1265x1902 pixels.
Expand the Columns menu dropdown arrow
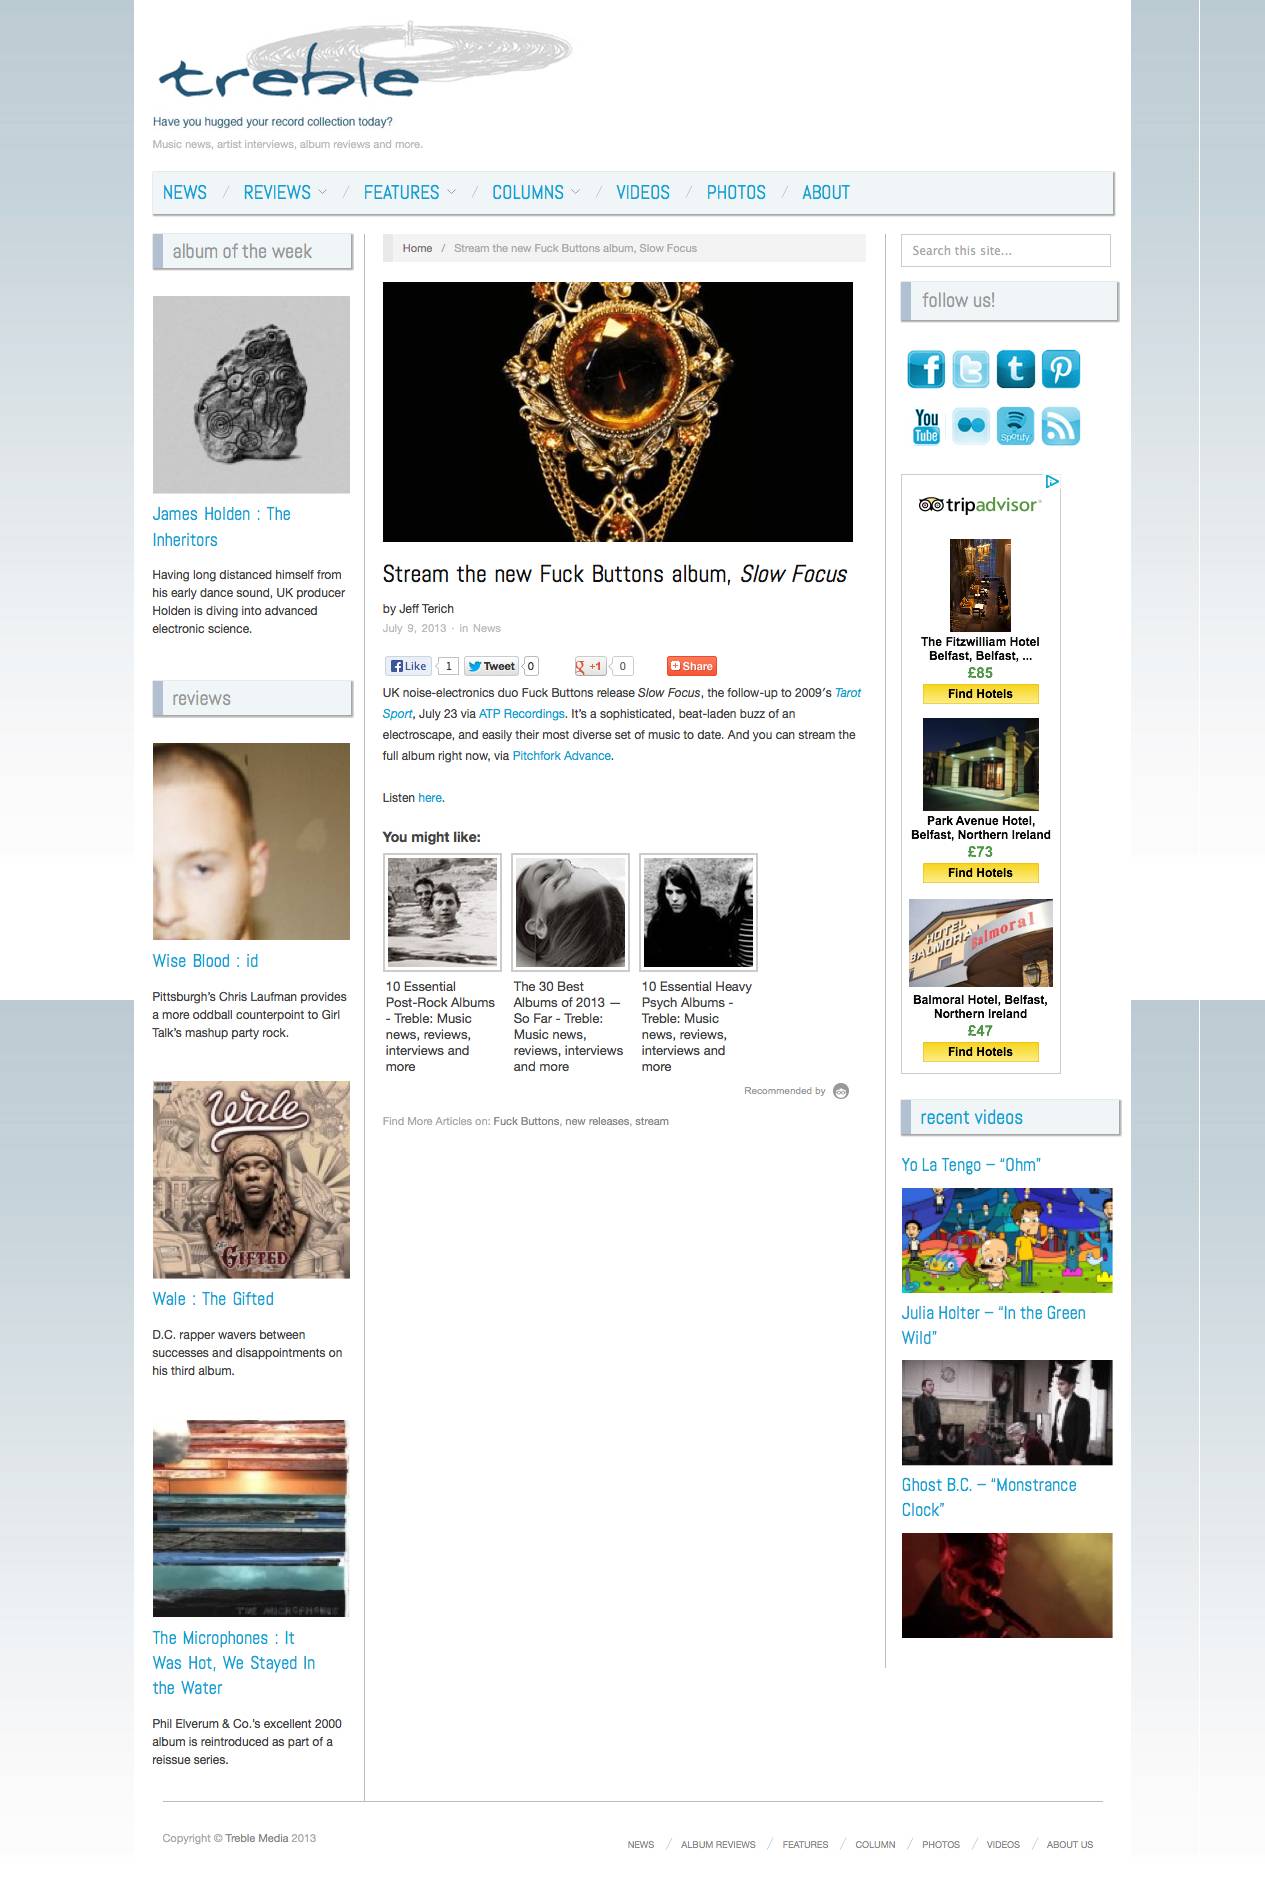coord(575,192)
